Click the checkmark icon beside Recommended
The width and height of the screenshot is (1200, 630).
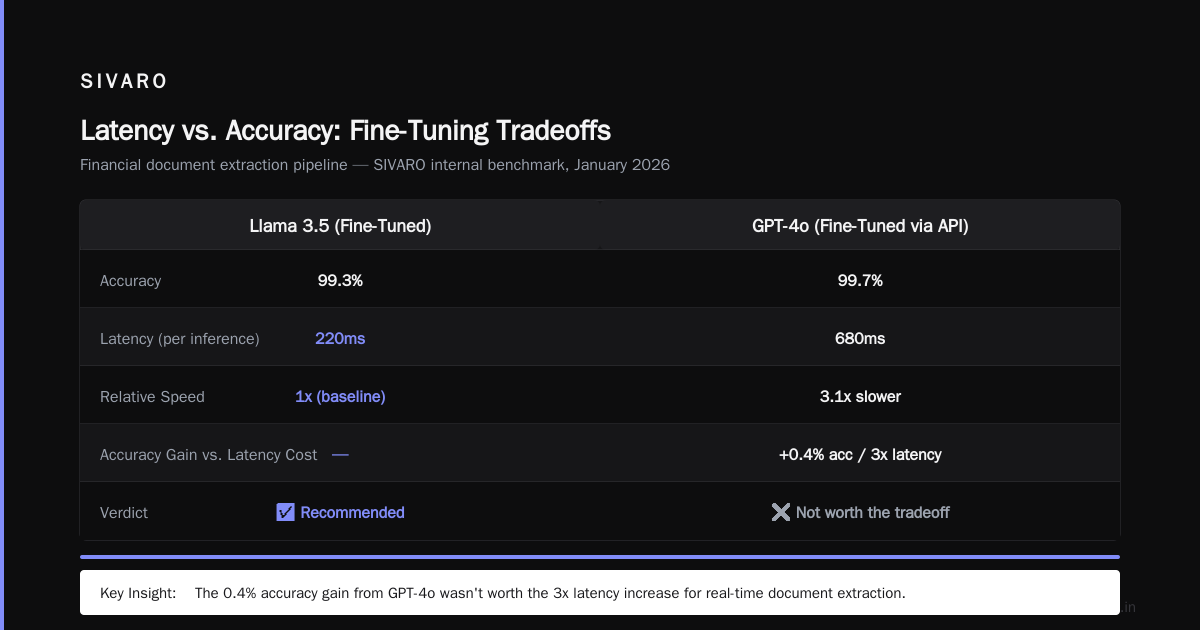[285, 512]
